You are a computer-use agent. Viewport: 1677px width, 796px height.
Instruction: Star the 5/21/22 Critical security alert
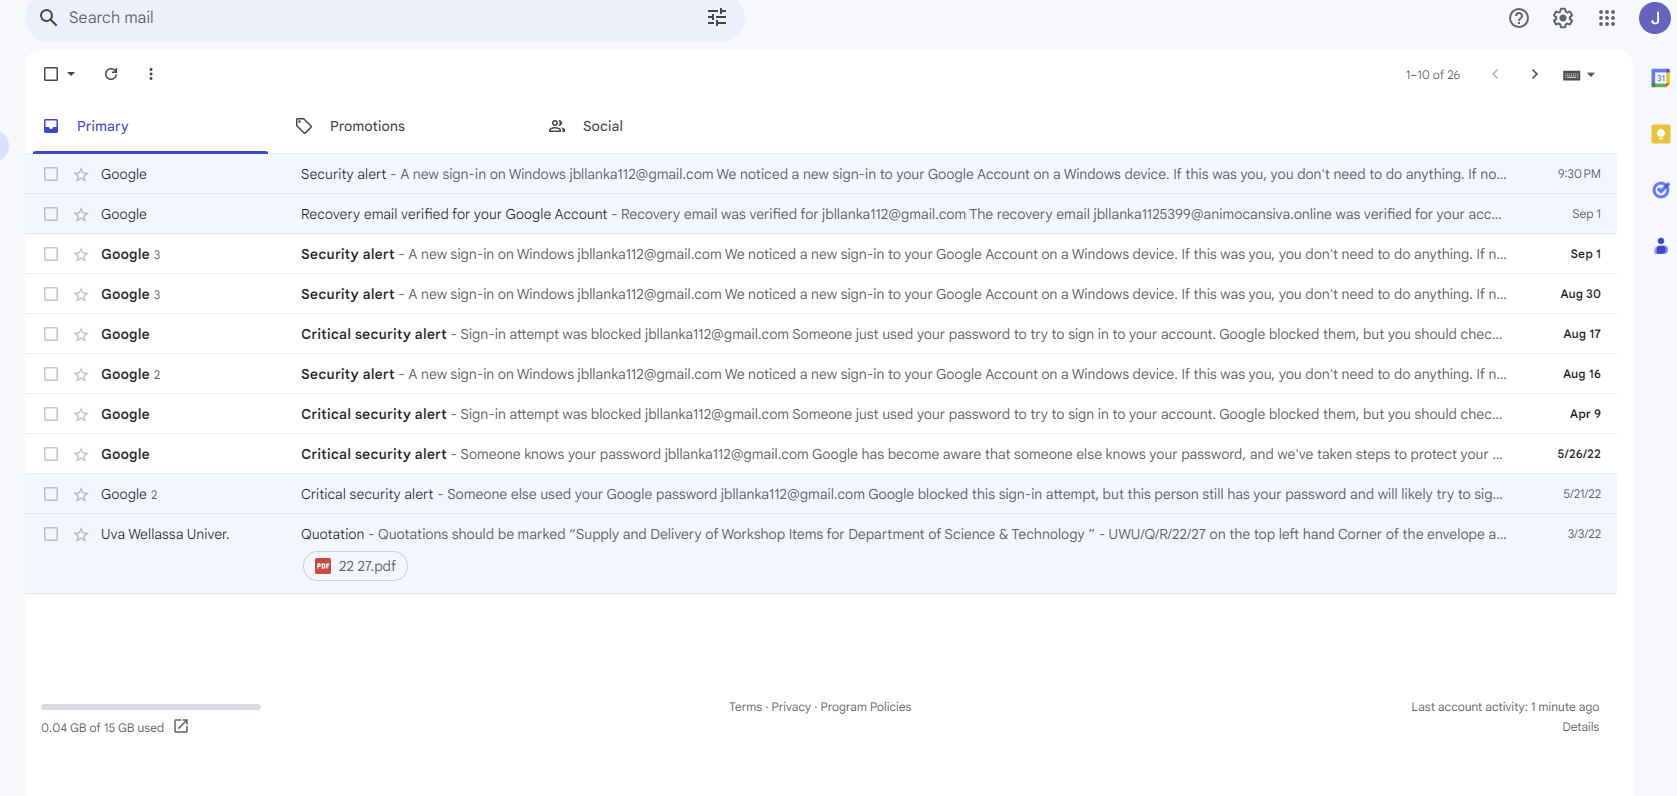(x=81, y=494)
